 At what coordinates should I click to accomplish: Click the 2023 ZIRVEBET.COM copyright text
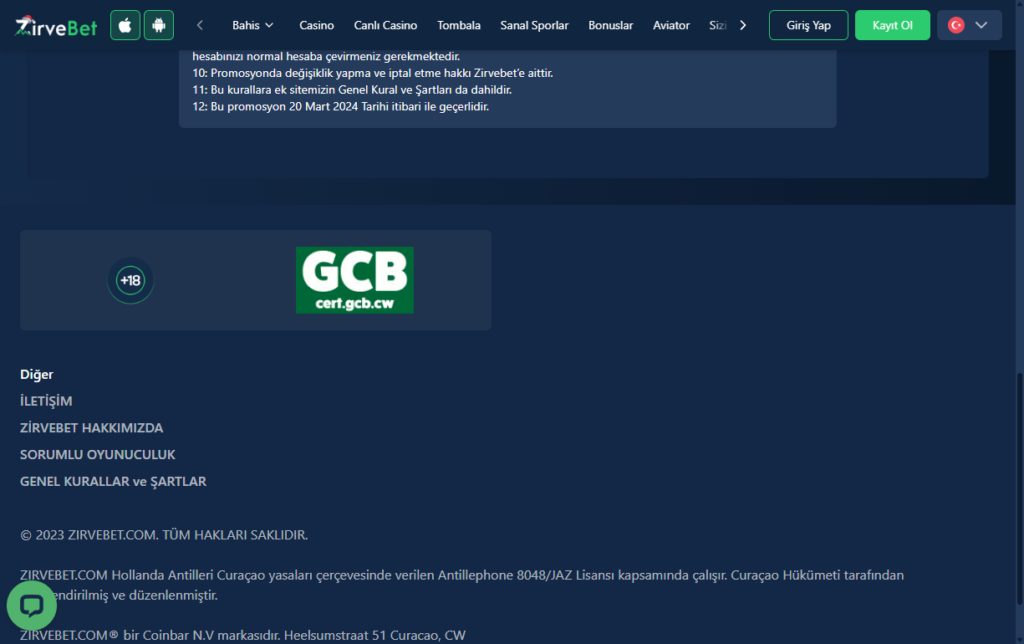point(164,535)
